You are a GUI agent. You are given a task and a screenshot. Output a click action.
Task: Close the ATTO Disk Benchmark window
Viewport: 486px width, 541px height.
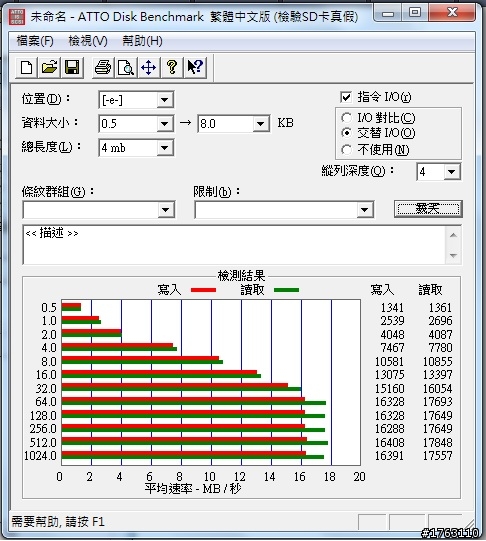coord(452,13)
